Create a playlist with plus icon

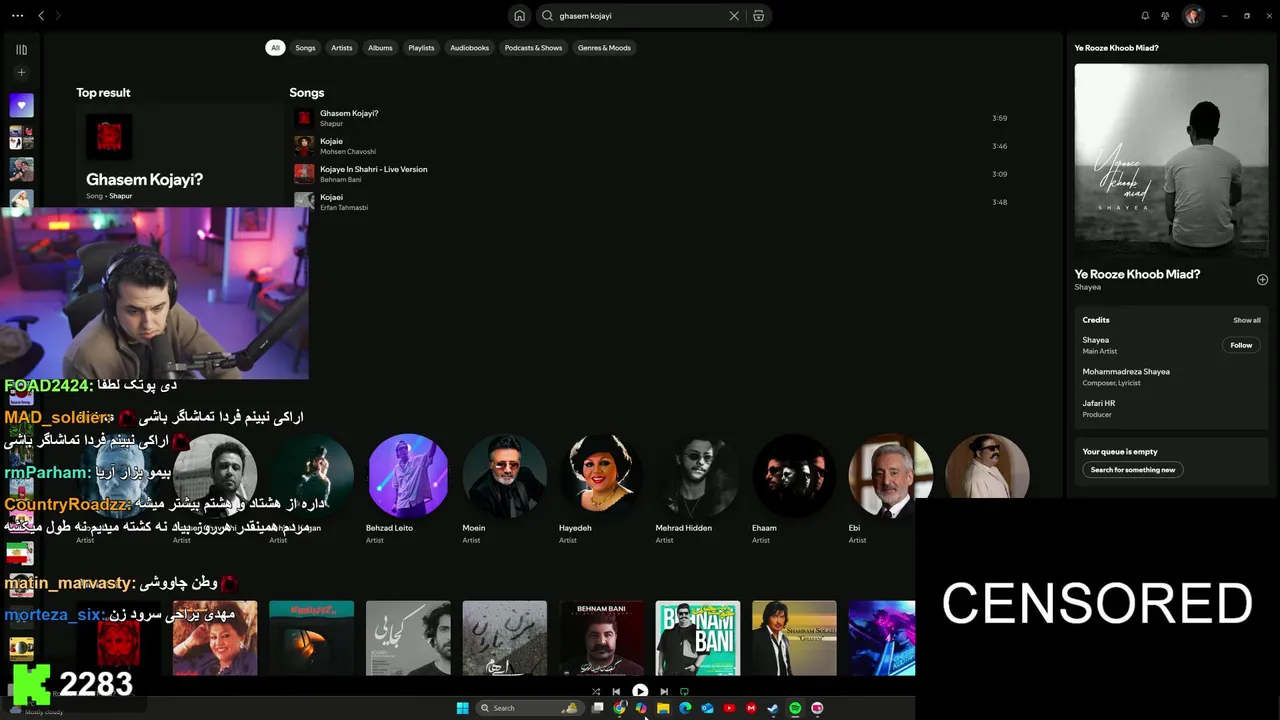[21, 72]
